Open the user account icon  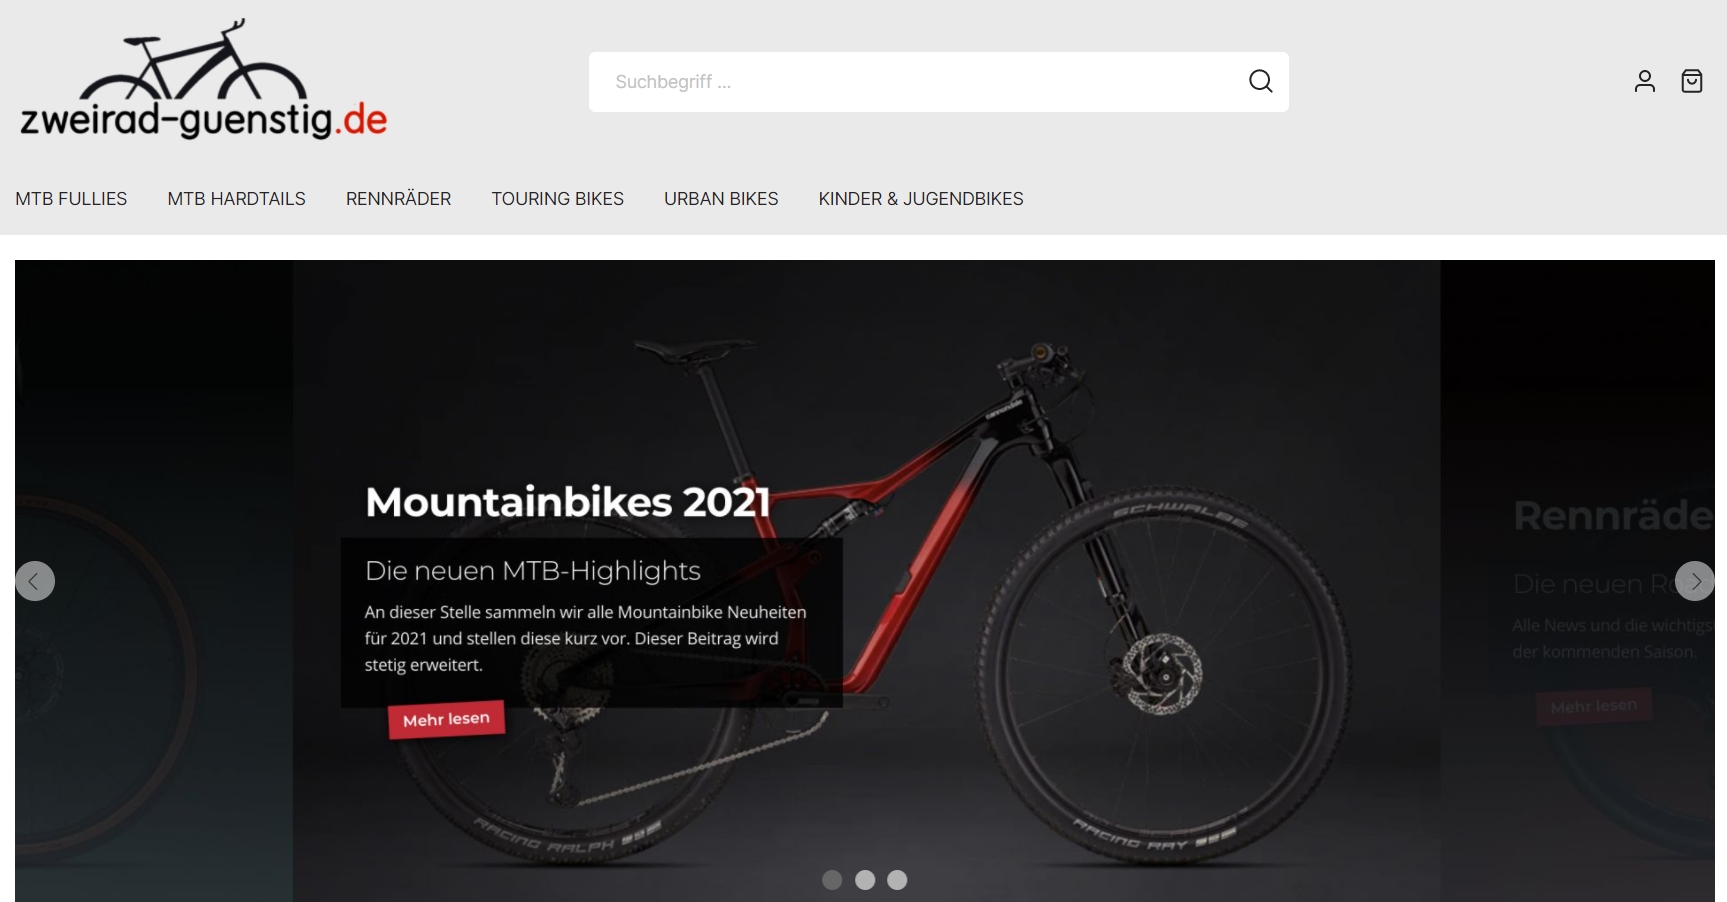coord(1645,81)
